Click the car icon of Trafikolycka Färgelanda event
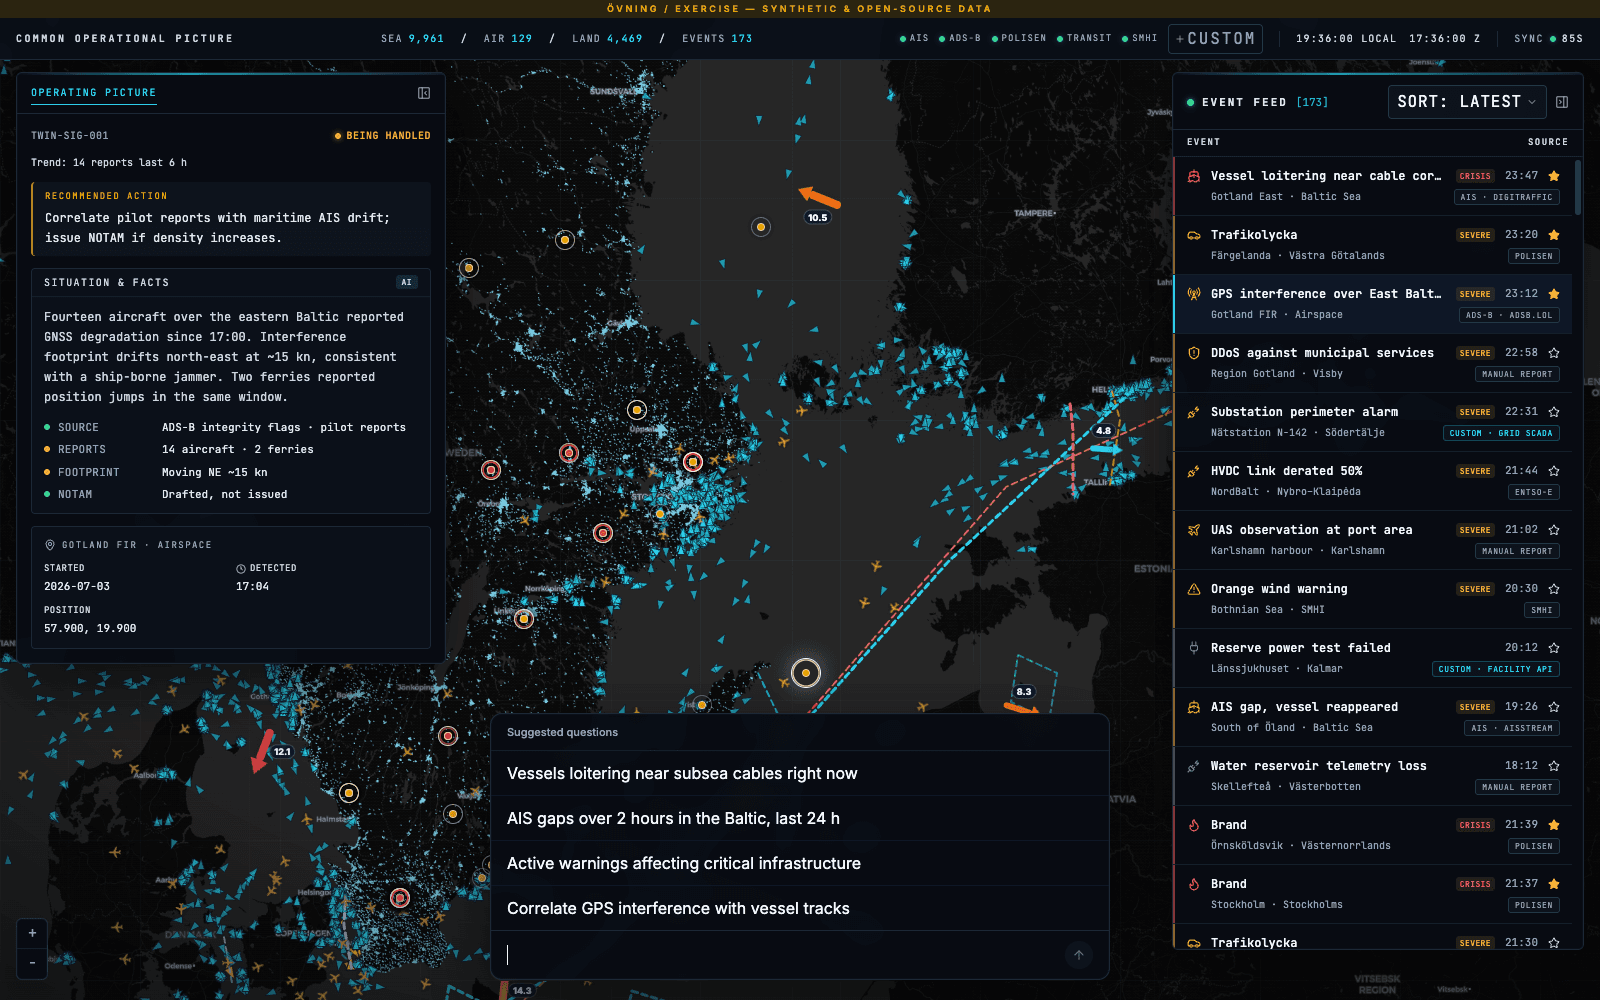 (x=1193, y=235)
